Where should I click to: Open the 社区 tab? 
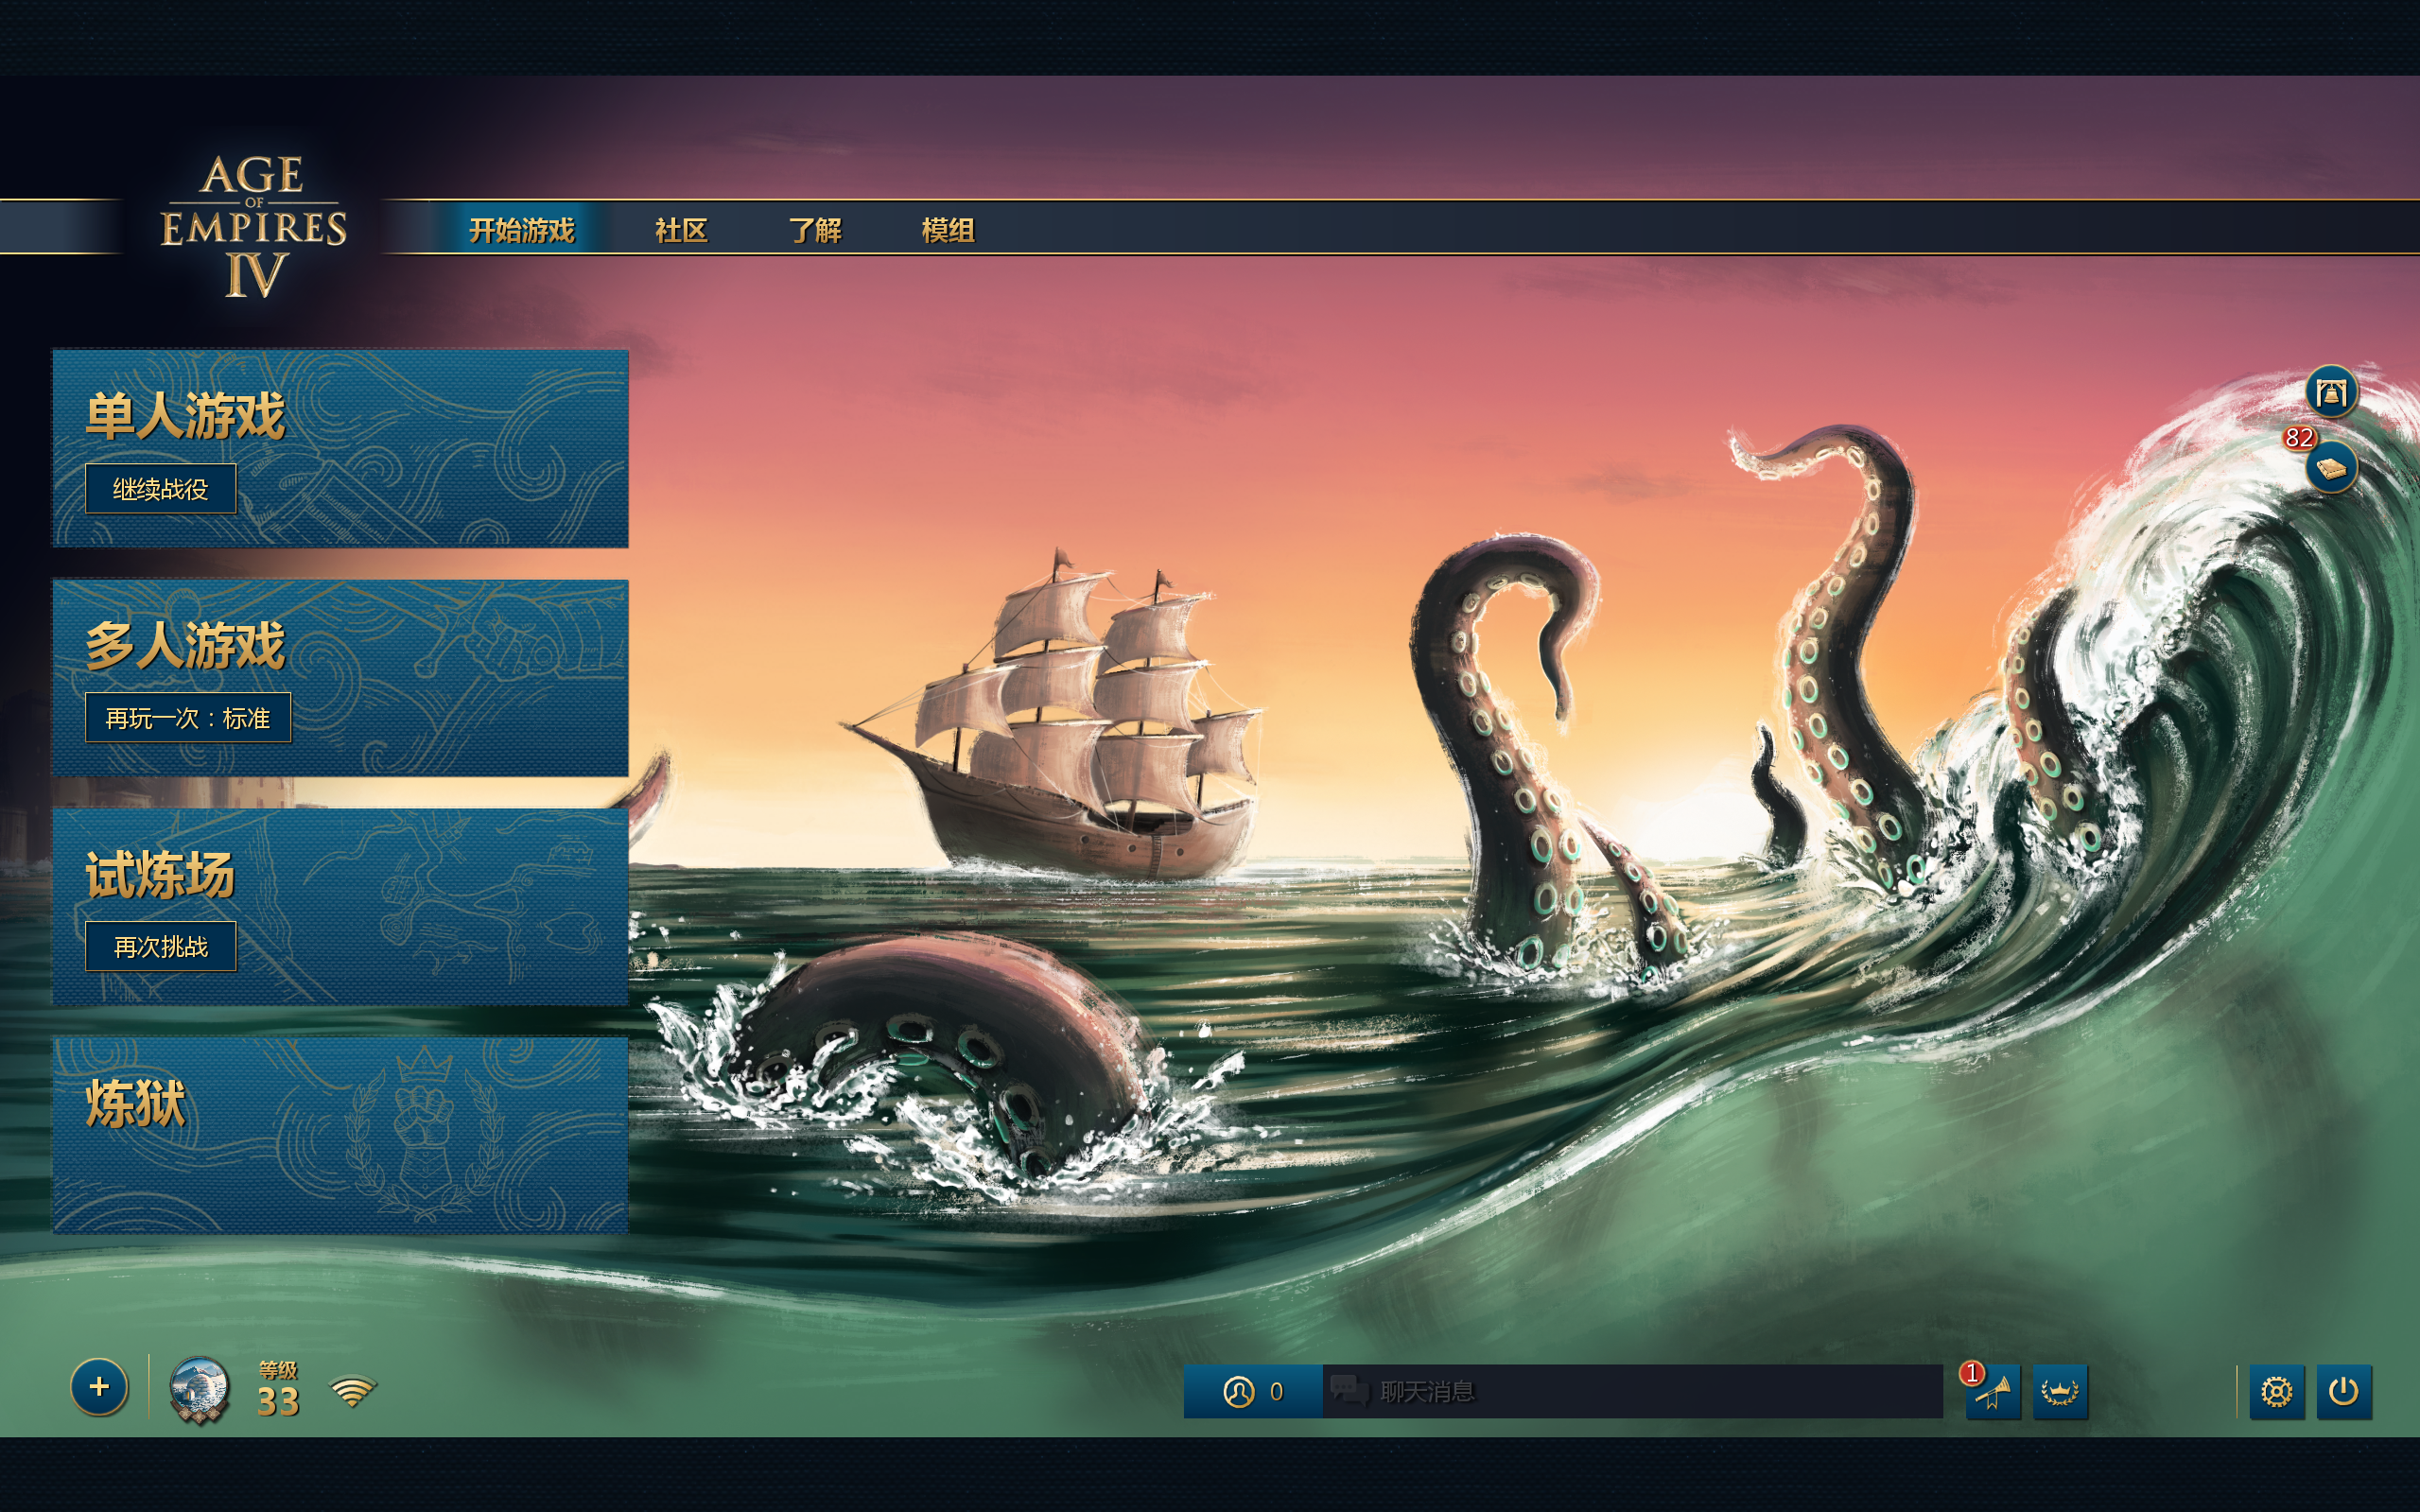tap(681, 230)
